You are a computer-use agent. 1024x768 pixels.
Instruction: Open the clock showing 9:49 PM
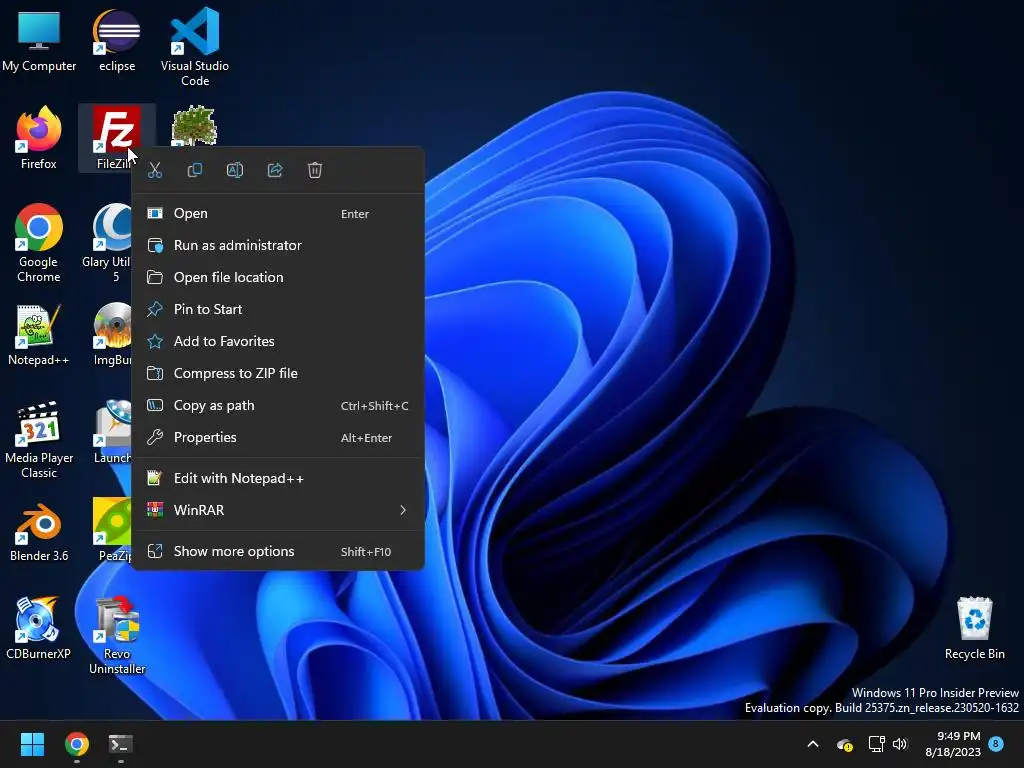click(953, 744)
